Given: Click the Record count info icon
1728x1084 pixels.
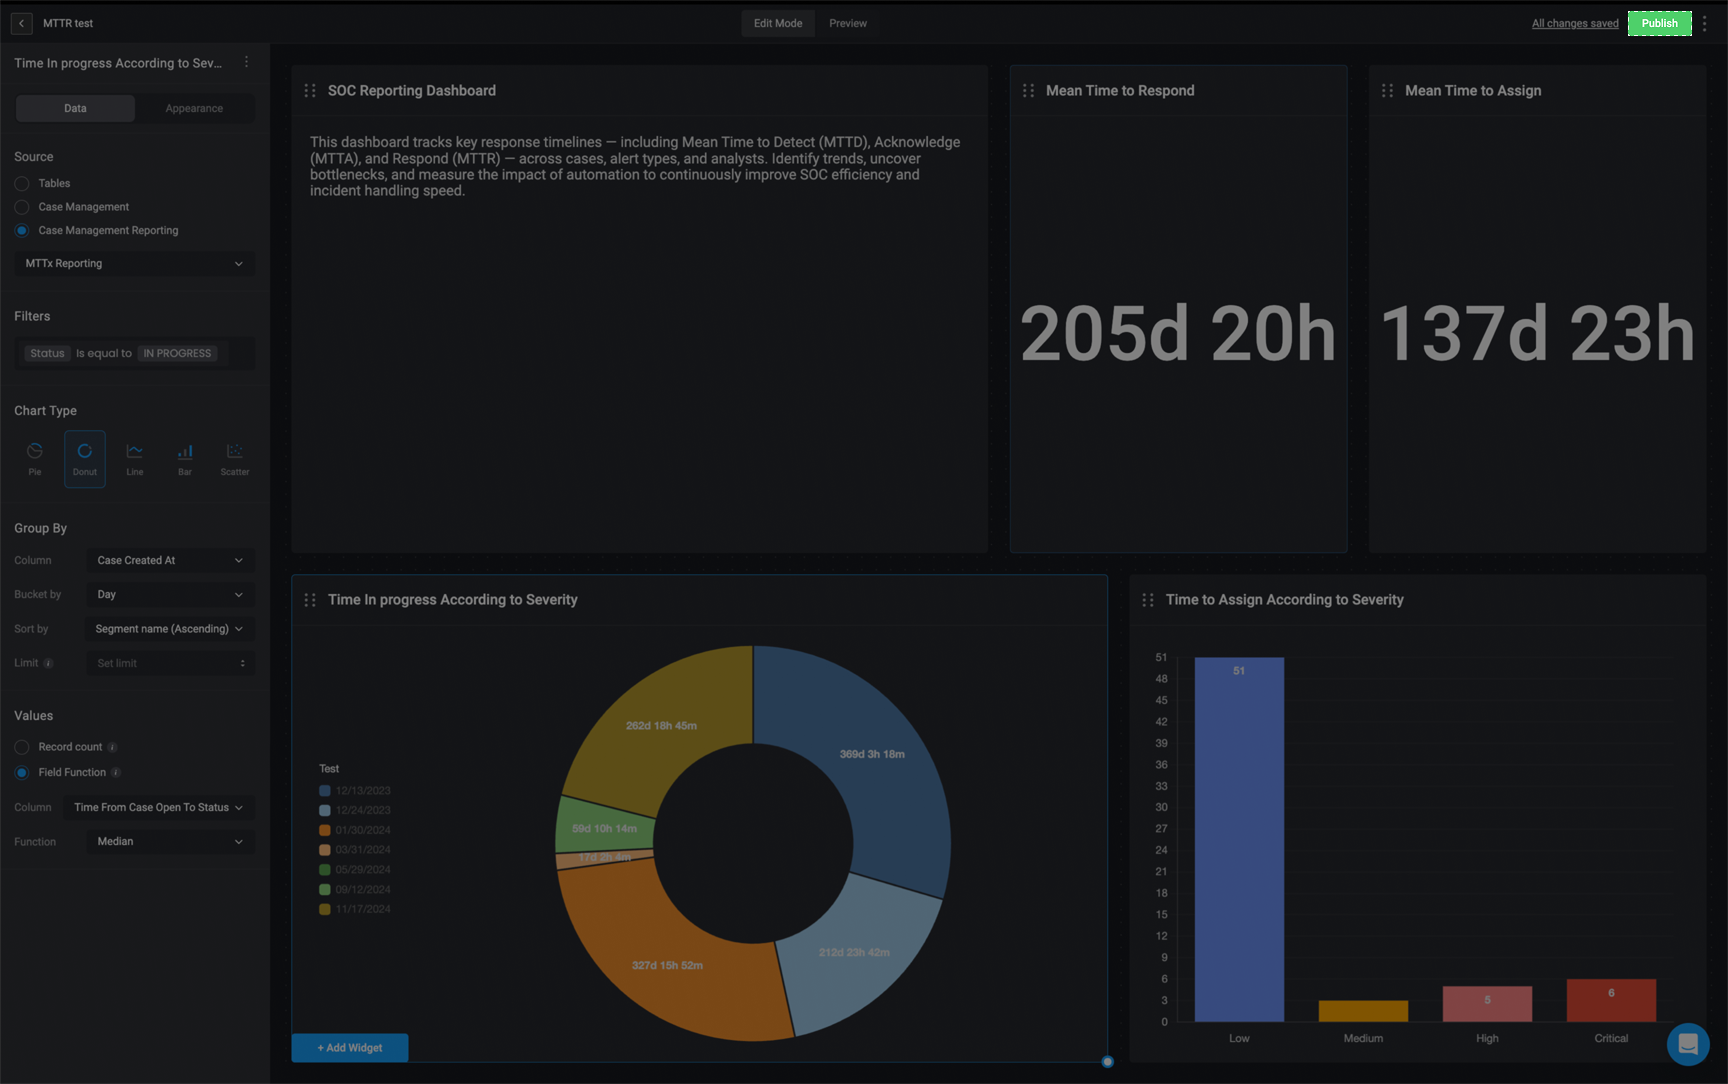Looking at the screenshot, I should (x=112, y=747).
